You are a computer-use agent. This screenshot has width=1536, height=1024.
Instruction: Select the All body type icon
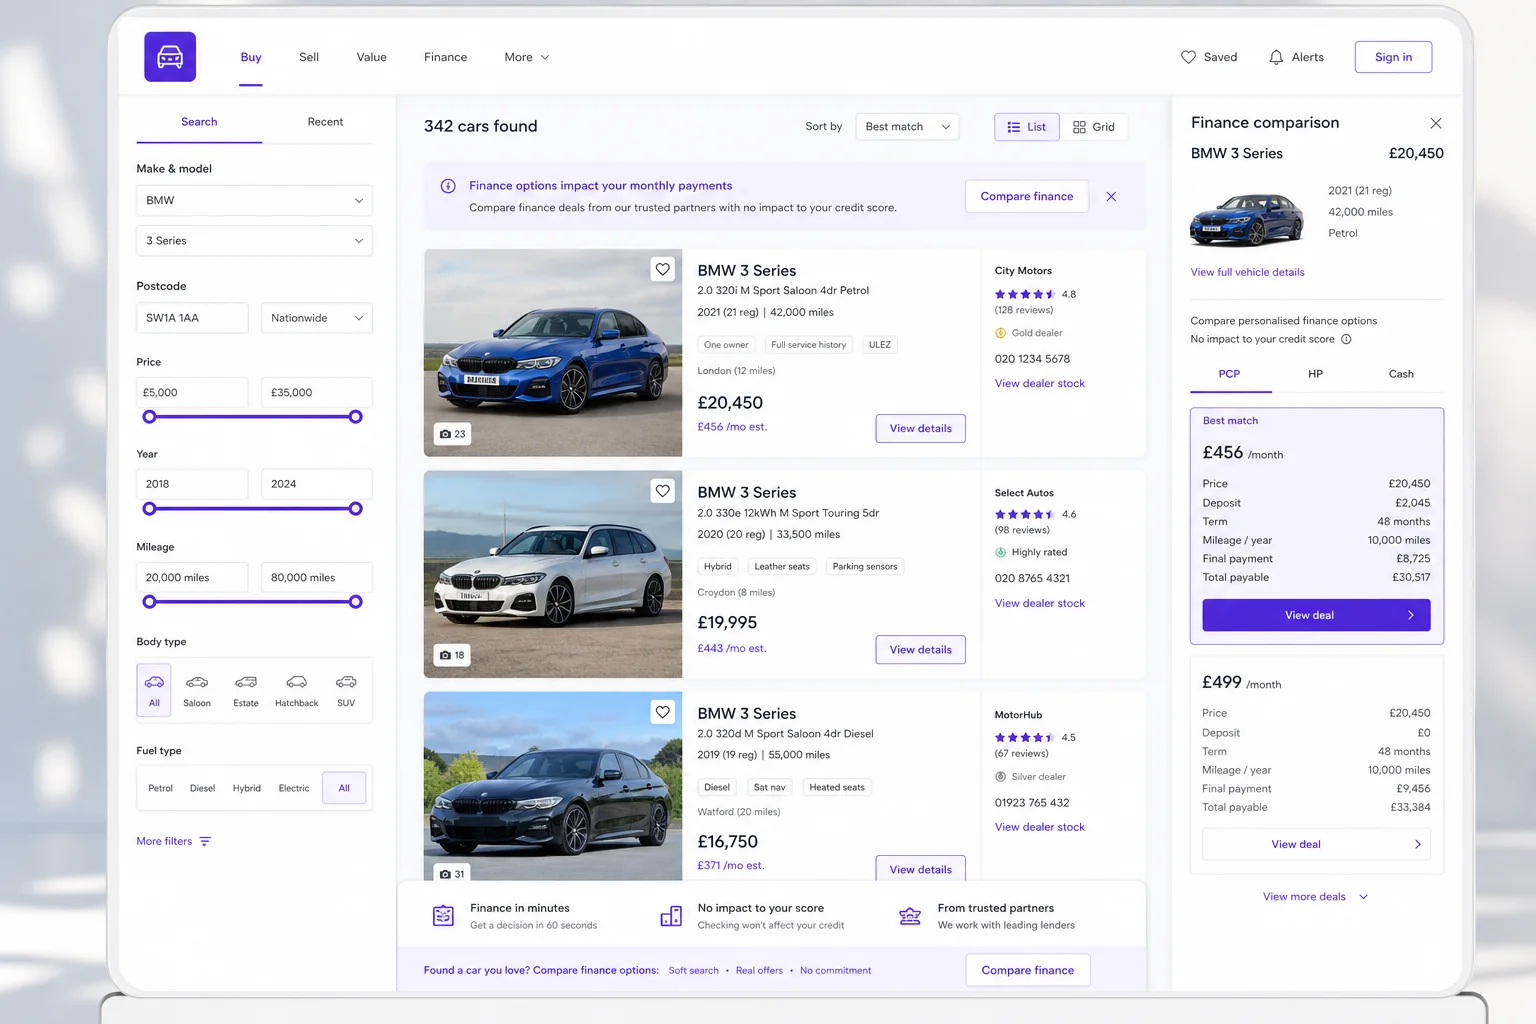click(154, 690)
